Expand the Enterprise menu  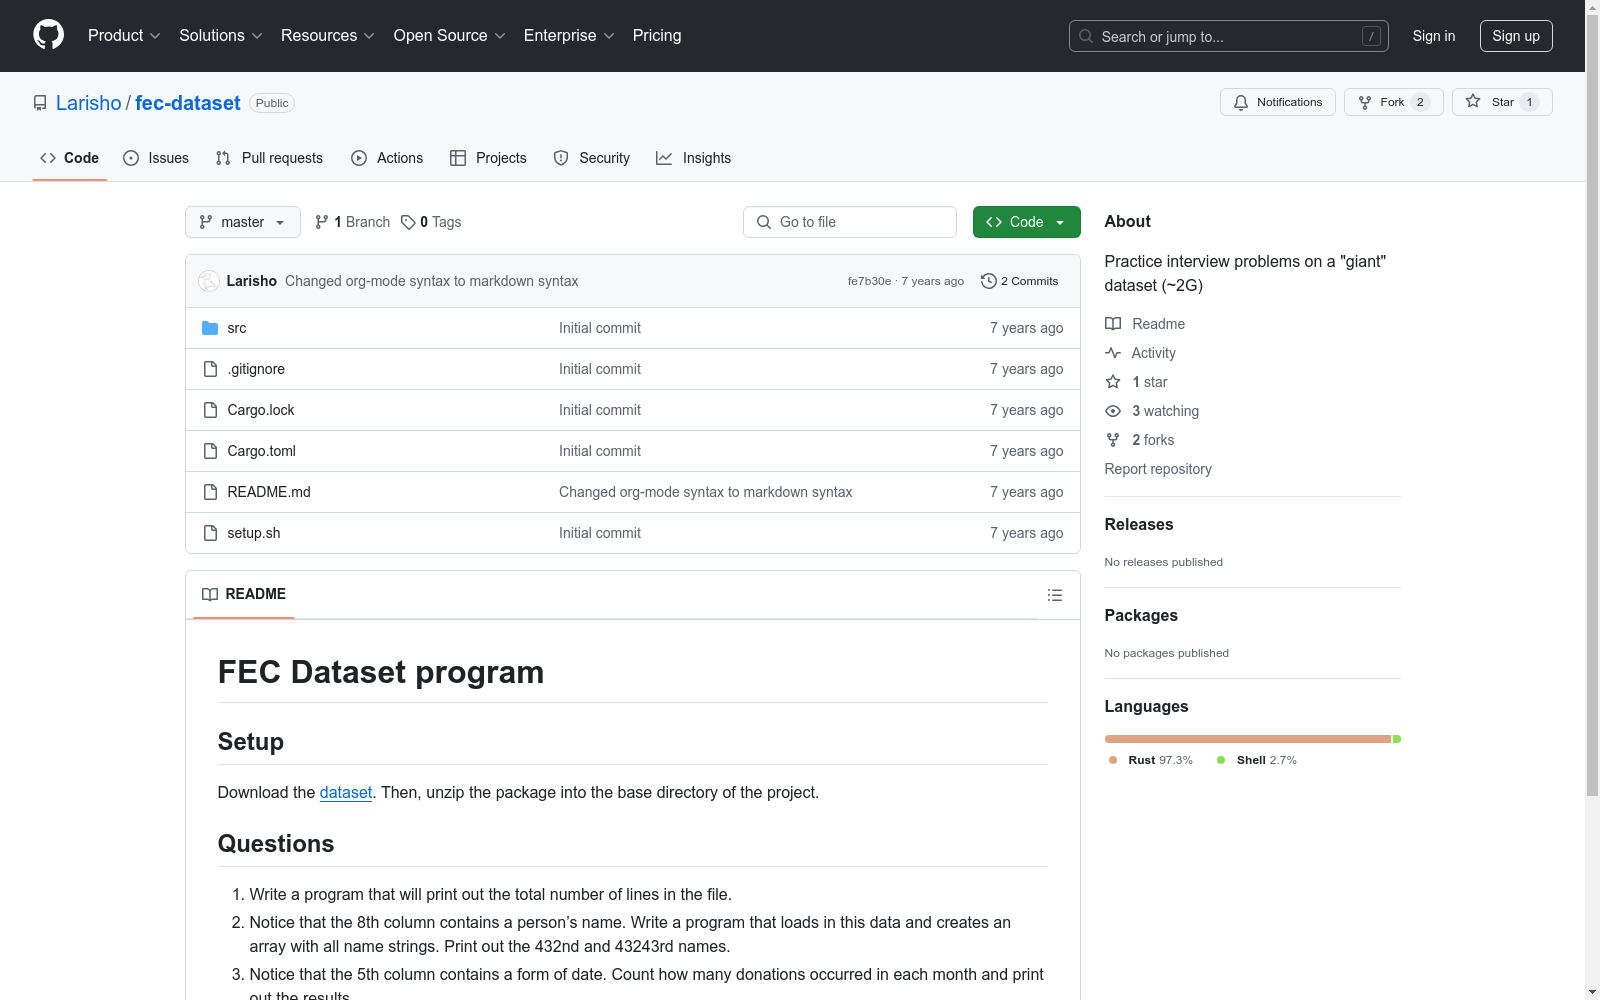tap(569, 35)
